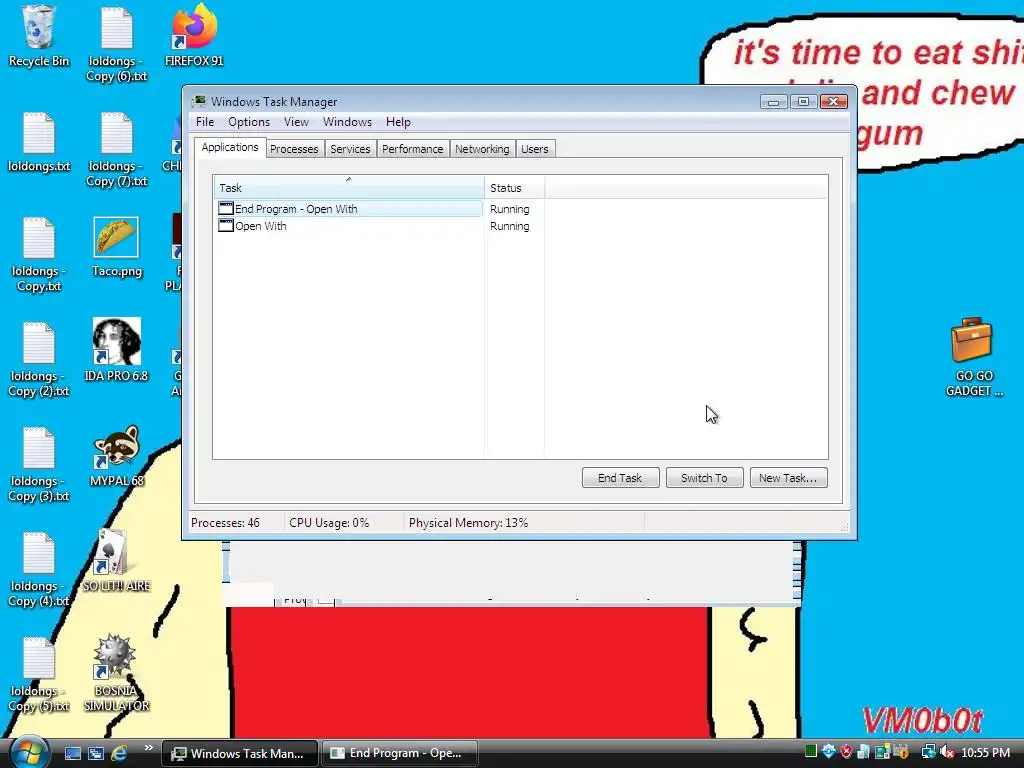
Task: Click the Switch To button
Action: coord(704,478)
